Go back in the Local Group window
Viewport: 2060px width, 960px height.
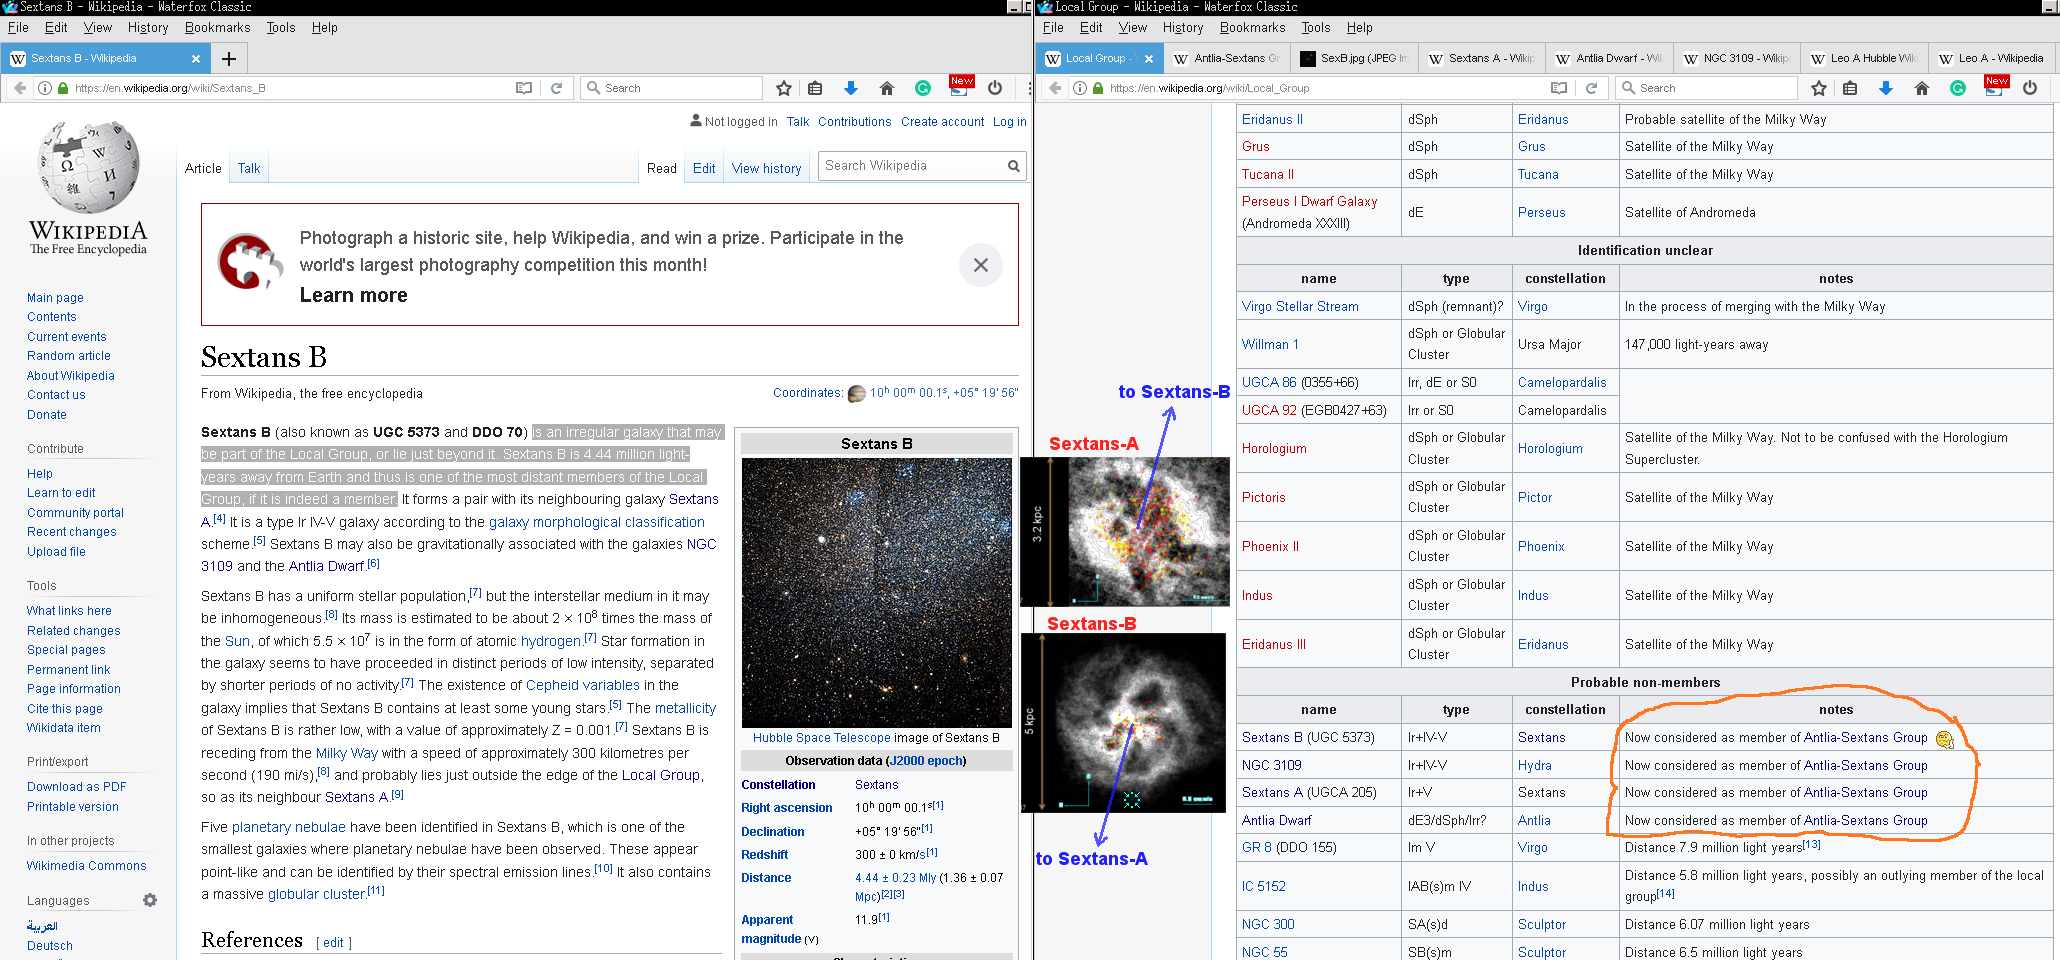(1055, 88)
